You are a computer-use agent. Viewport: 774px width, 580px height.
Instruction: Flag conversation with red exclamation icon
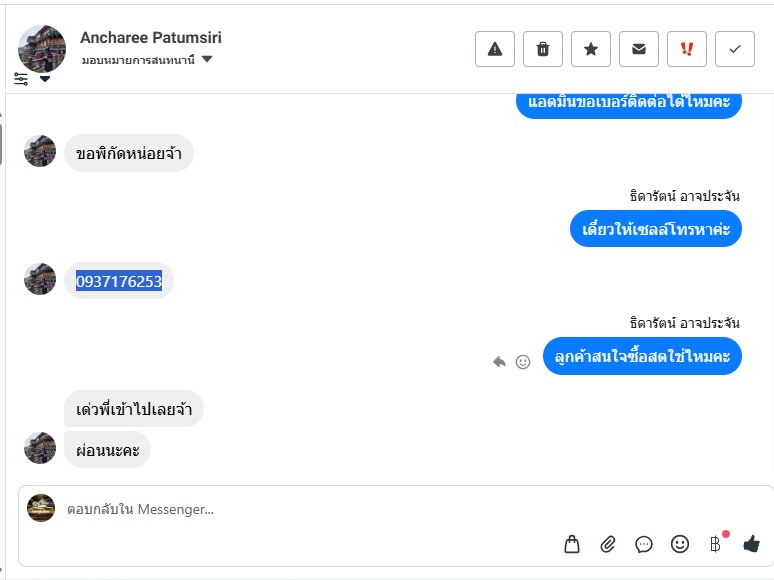[687, 49]
